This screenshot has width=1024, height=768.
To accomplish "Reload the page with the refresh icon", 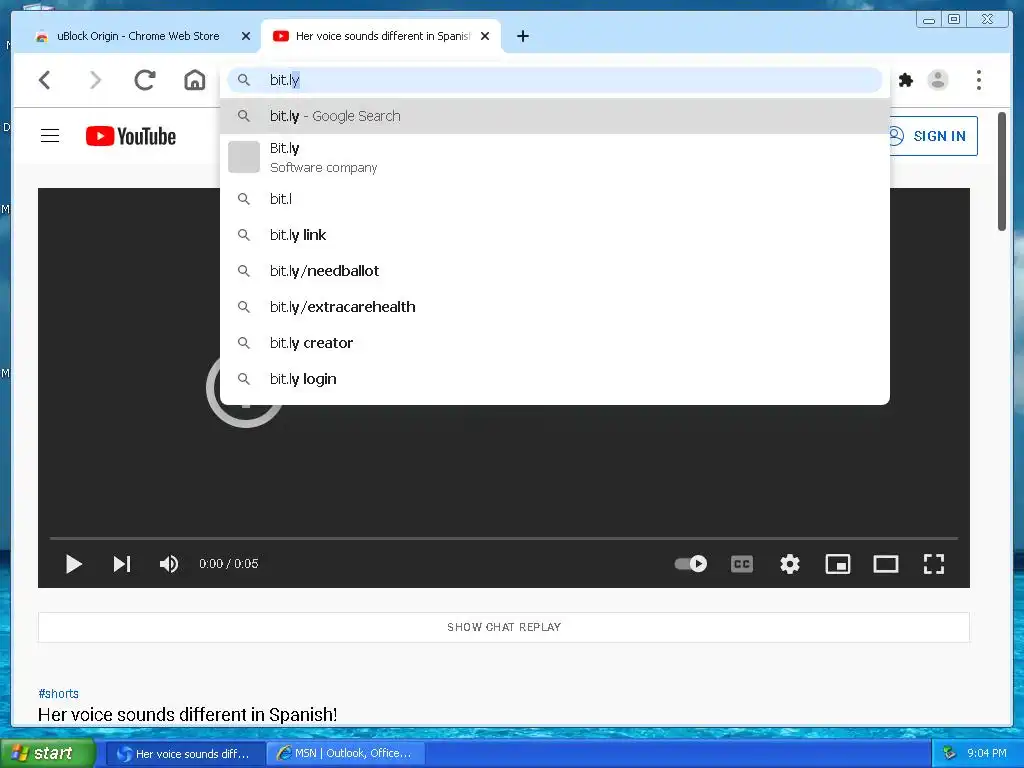I will [x=145, y=80].
